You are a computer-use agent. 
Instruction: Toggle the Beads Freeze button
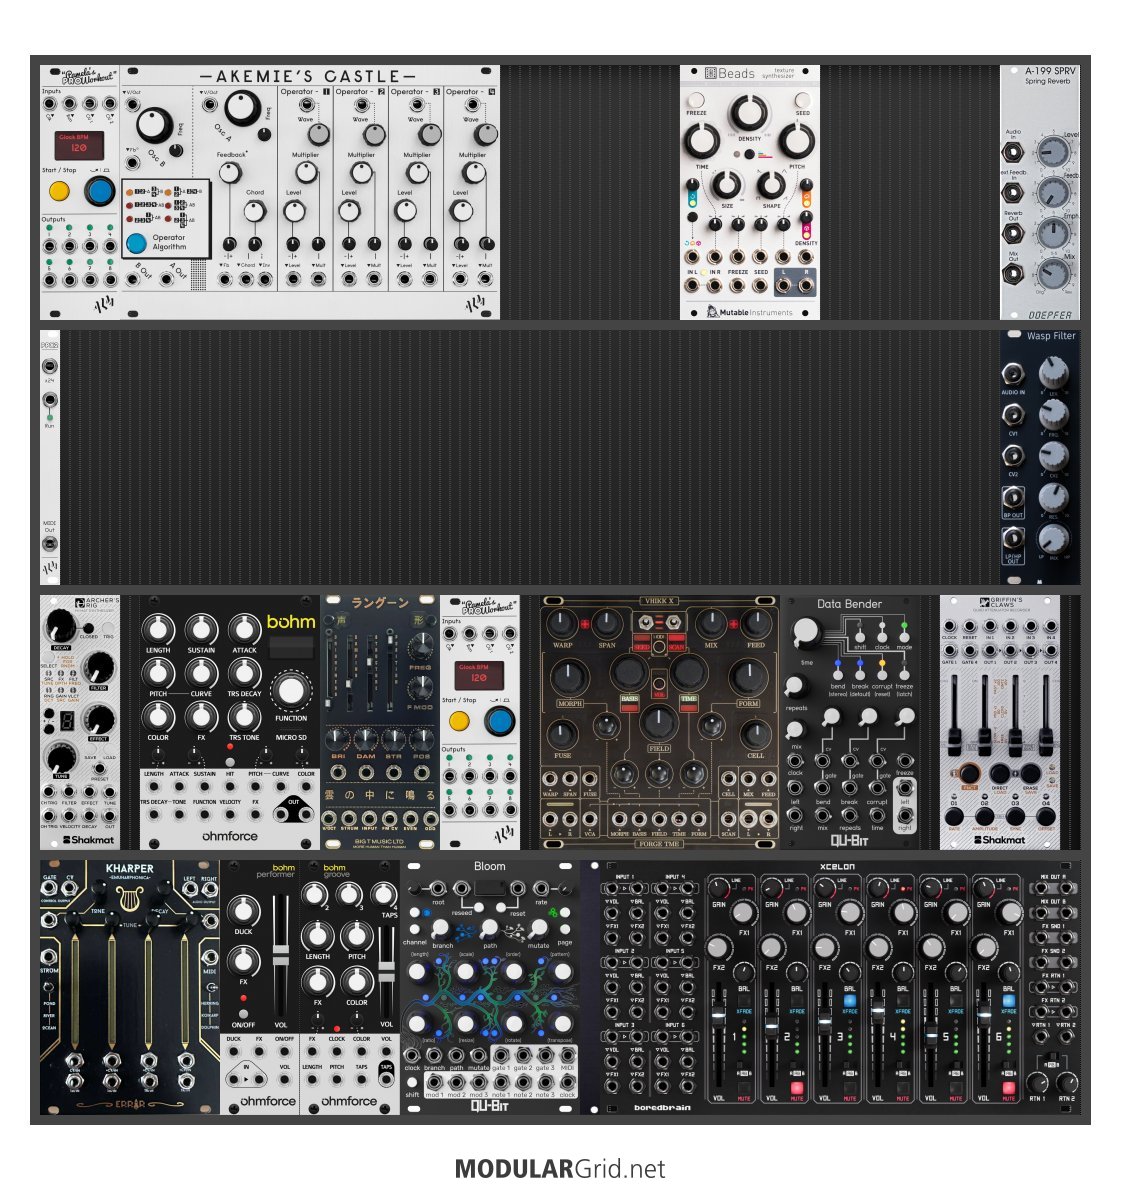(695, 99)
